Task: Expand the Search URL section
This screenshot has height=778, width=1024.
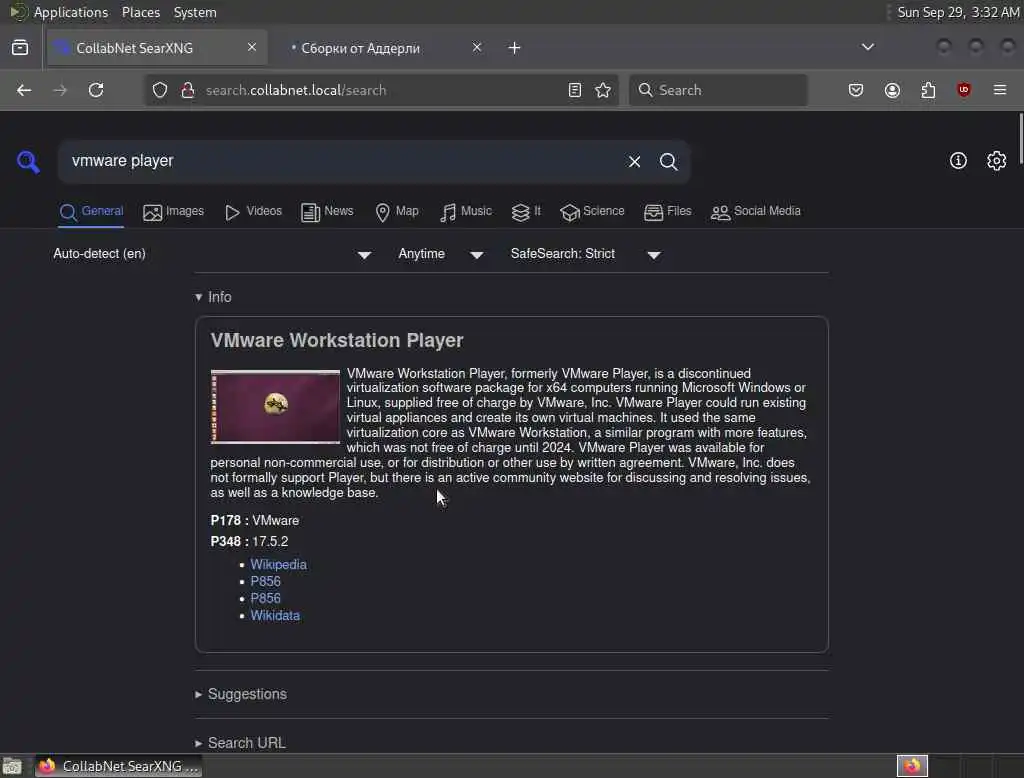Action: pos(240,743)
